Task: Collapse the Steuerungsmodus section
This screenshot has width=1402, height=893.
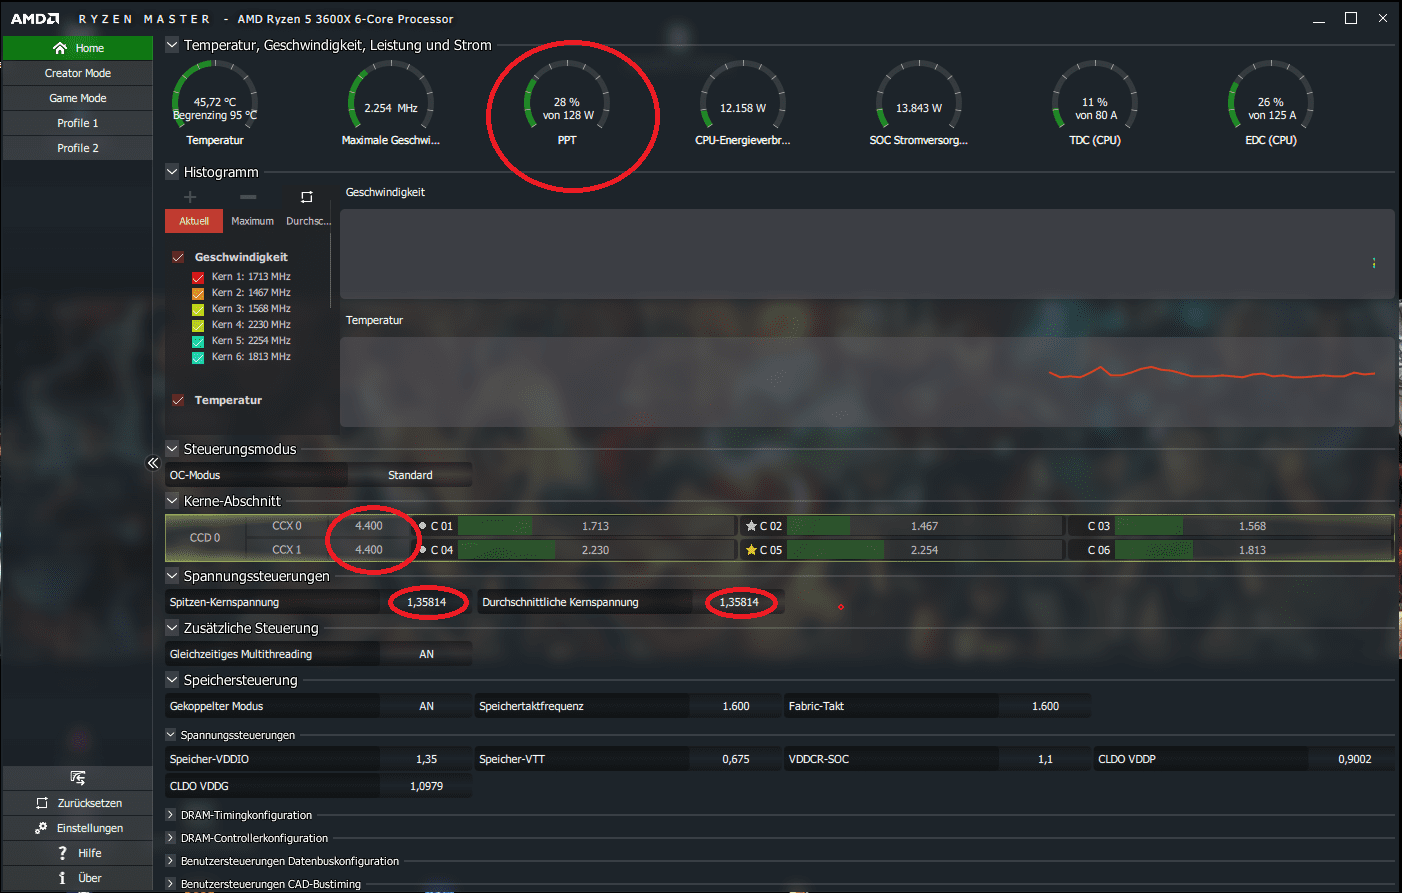Action: coord(172,449)
